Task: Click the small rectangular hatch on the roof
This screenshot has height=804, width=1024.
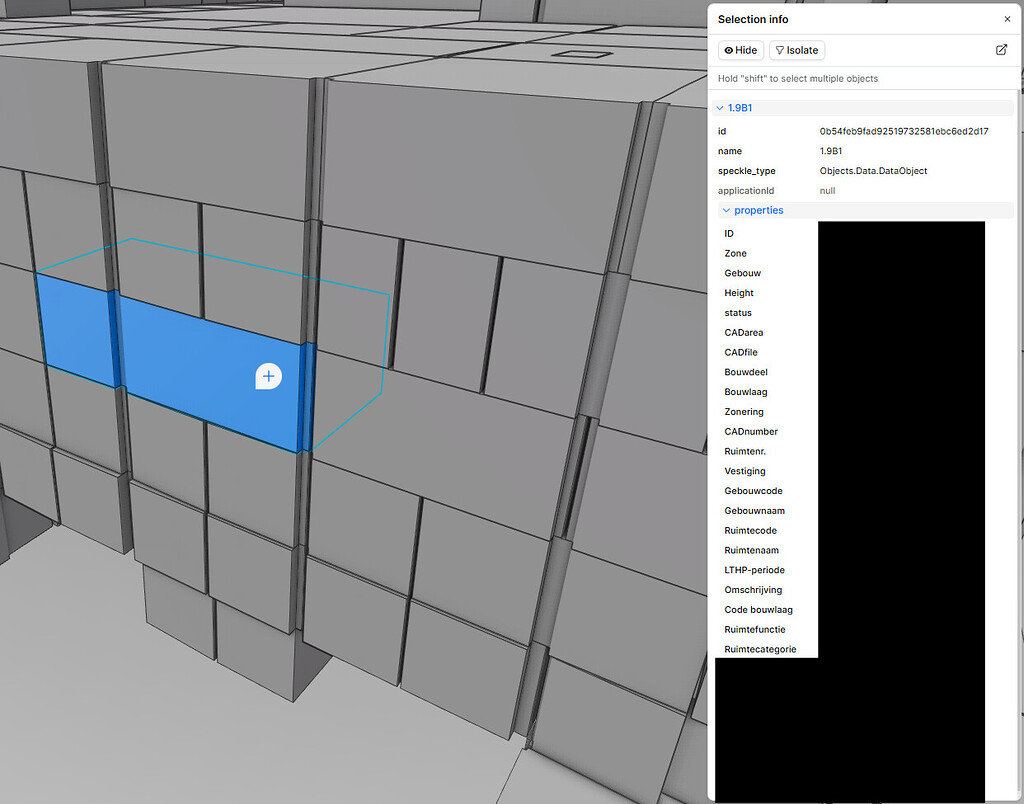Action: pos(581,54)
